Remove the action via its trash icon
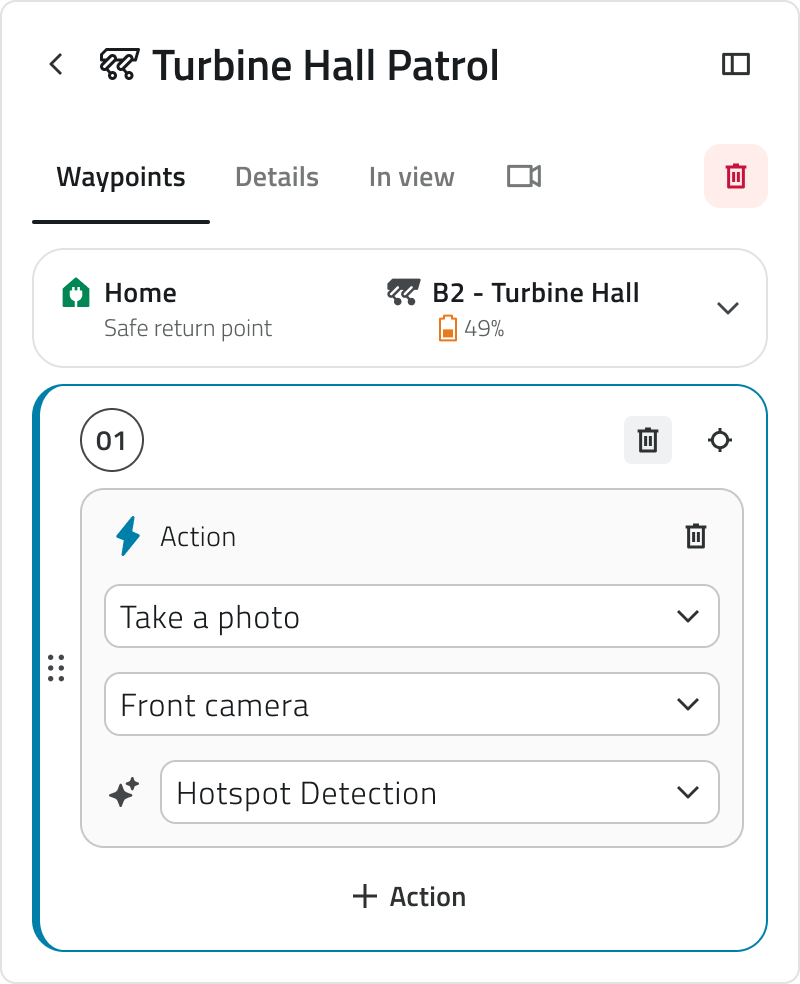This screenshot has width=800, height=984. (x=695, y=536)
